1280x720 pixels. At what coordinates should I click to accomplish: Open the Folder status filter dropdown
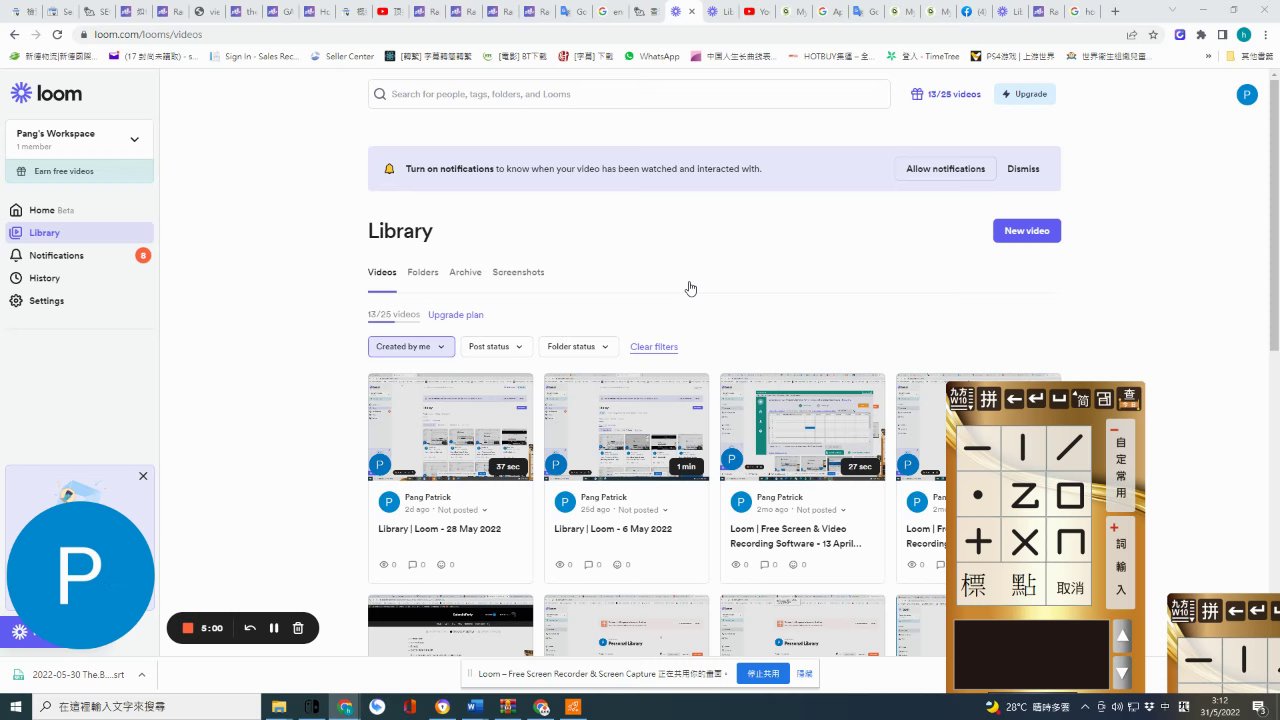coord(579,347)
